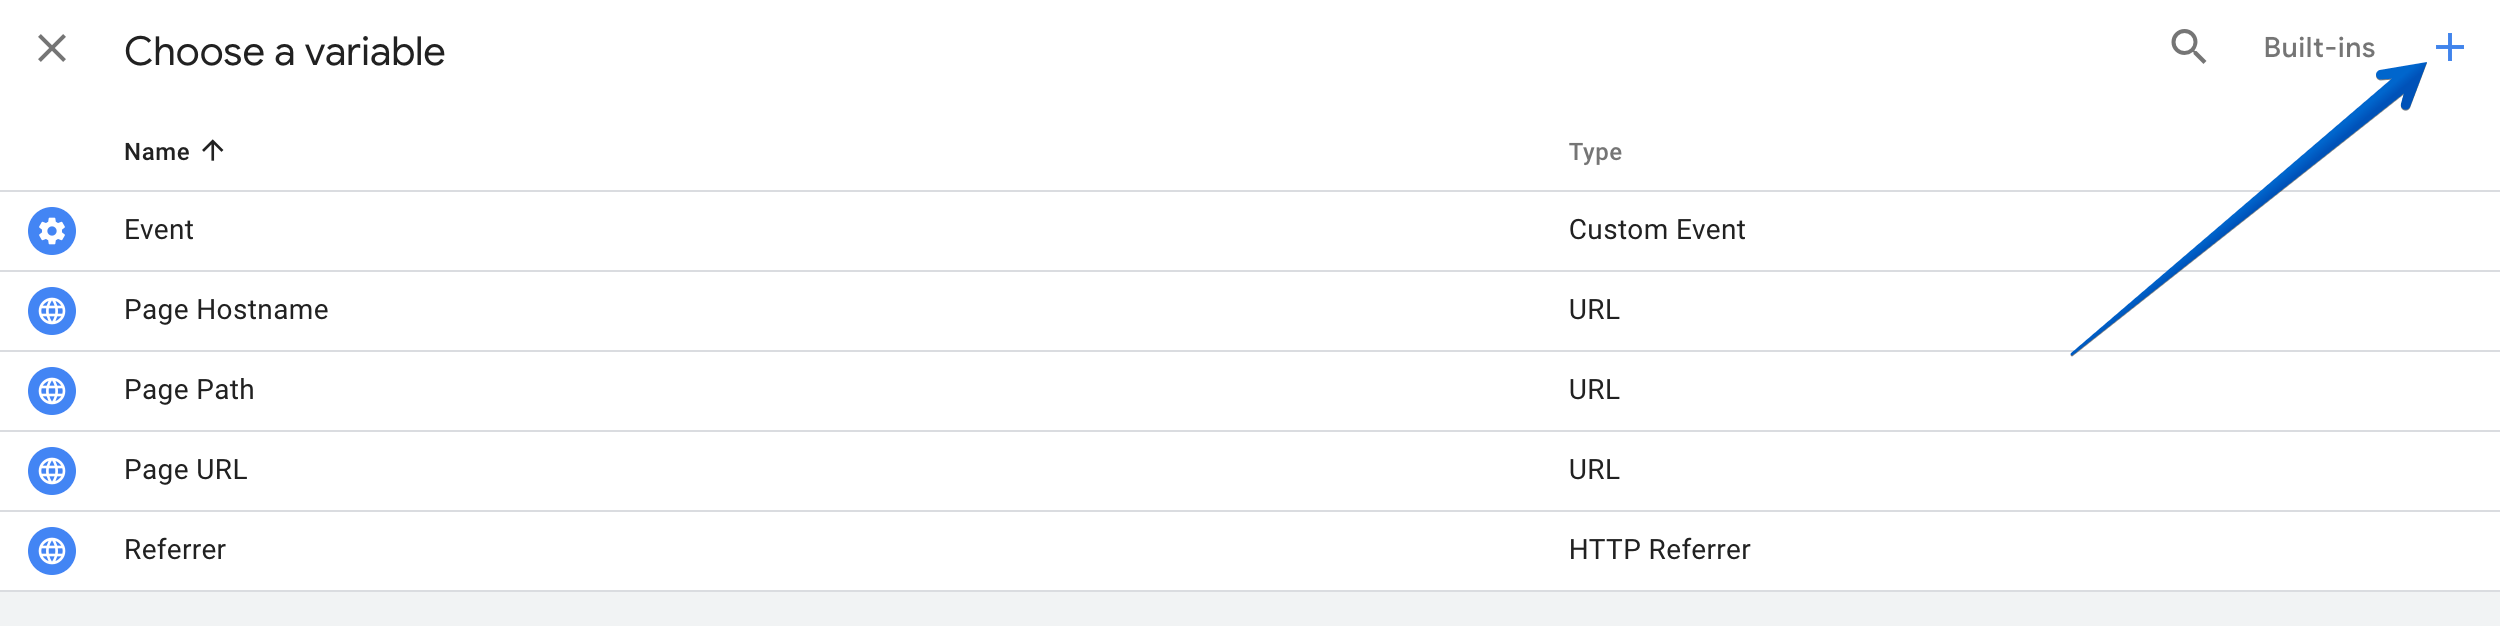Pick the Page URL variable

coord(1250,471)
